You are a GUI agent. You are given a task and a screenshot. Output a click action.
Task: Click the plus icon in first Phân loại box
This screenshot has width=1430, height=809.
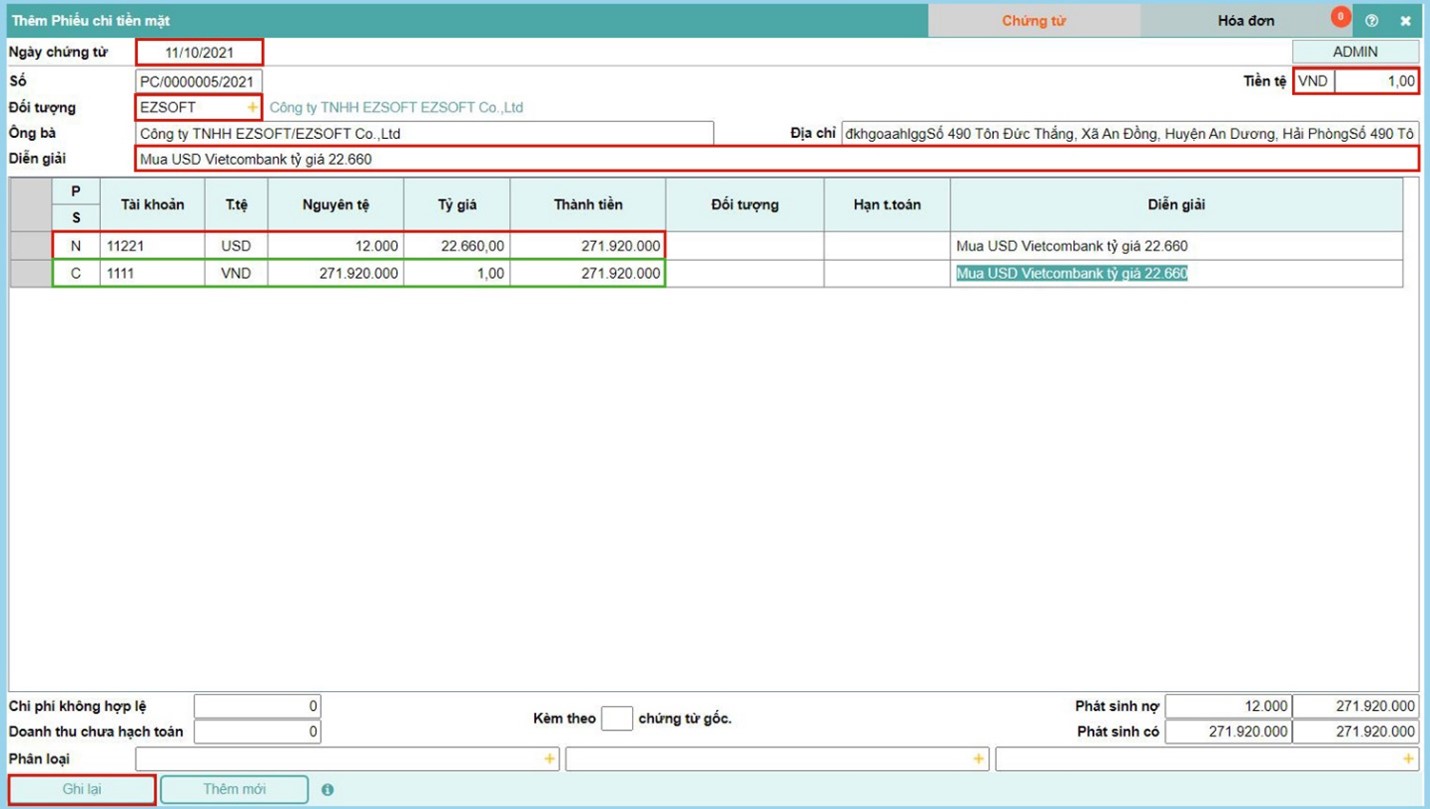tap(549, 760)
